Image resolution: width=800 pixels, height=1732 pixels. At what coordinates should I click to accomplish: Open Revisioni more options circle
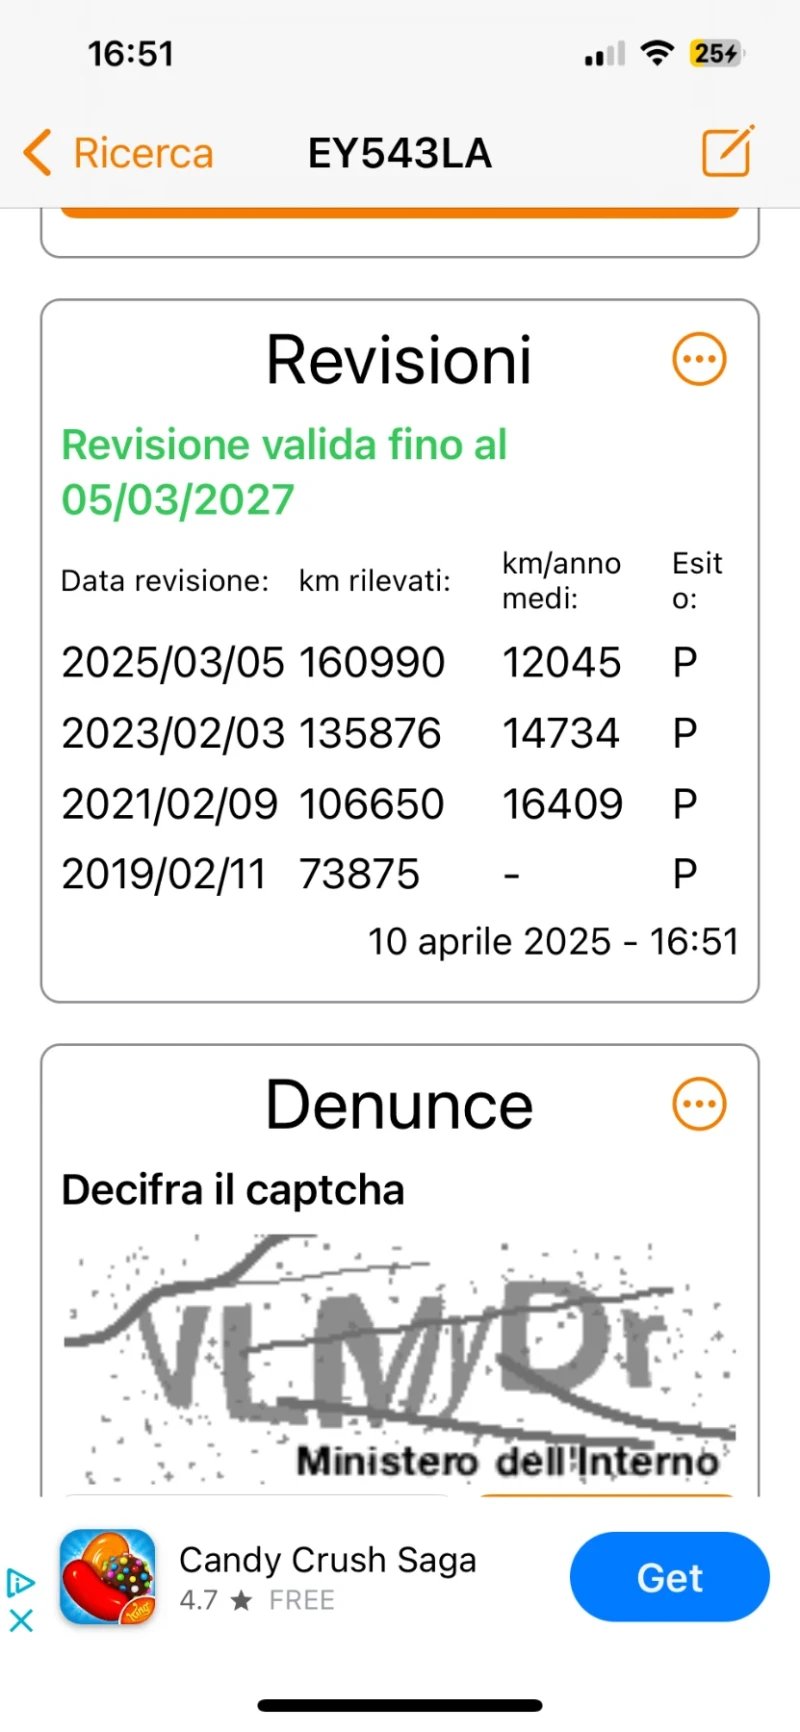tap(699, 359)
